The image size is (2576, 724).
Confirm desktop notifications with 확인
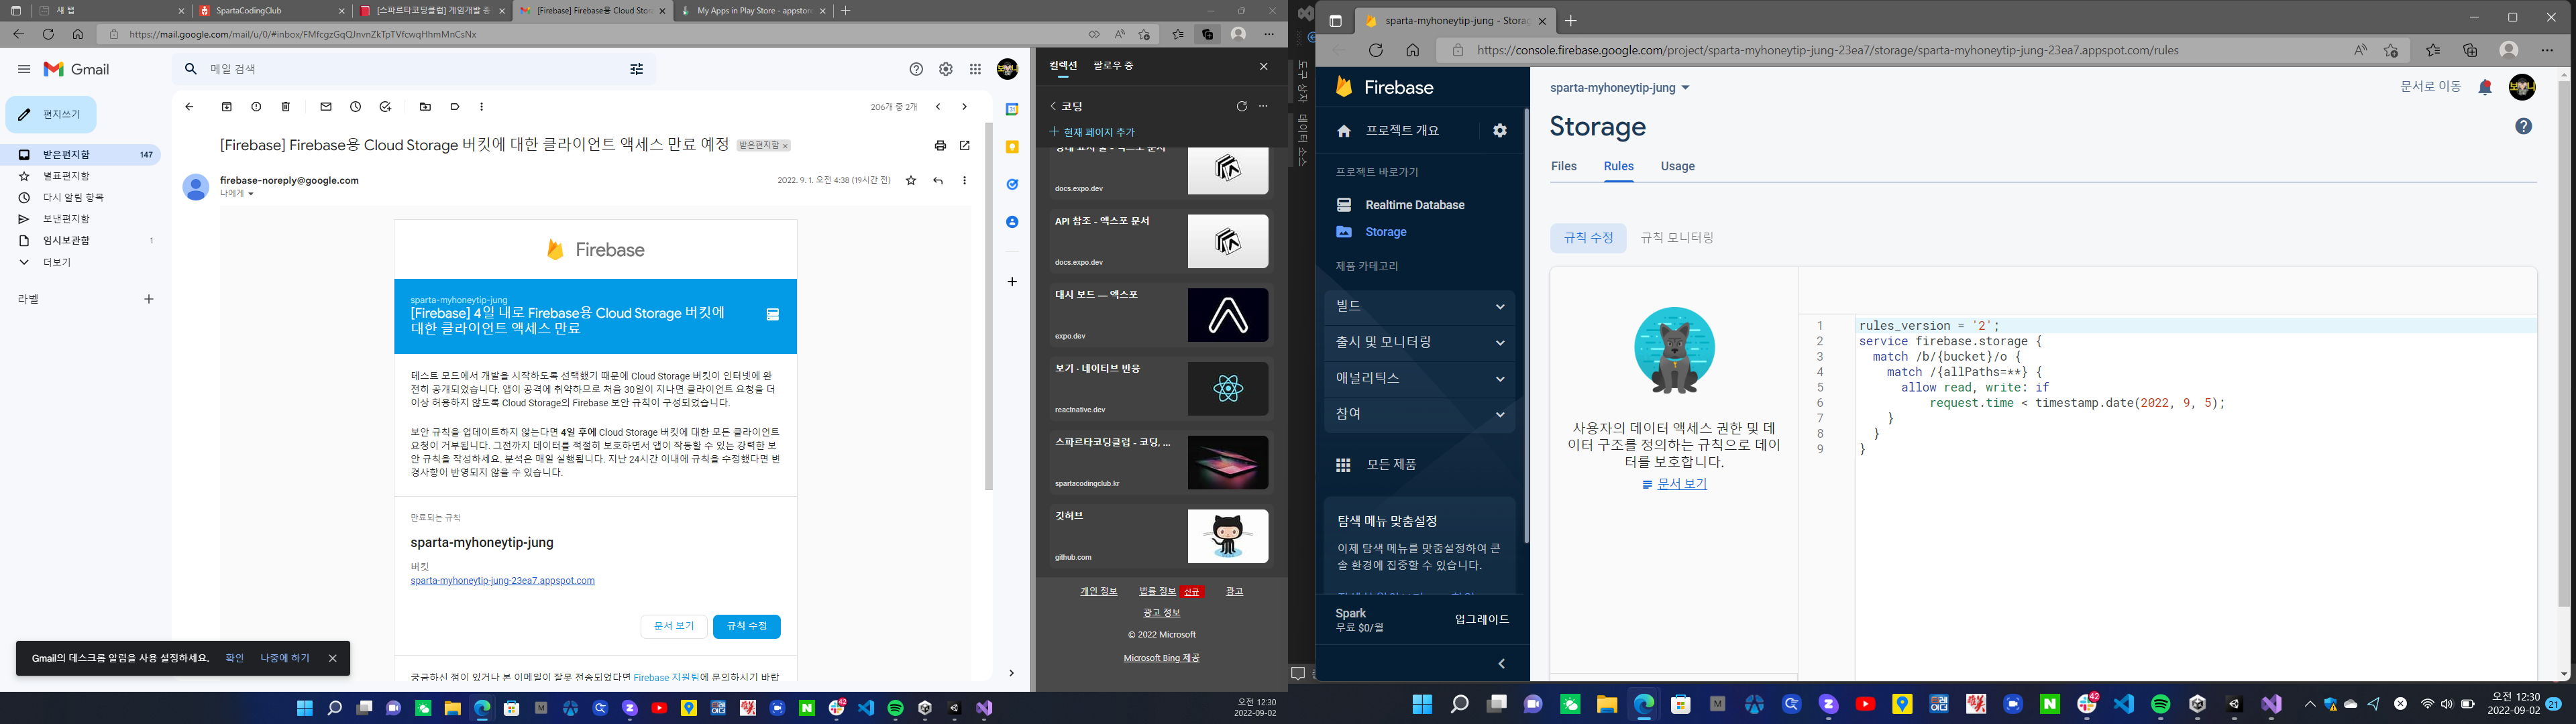tap(235, 658)
